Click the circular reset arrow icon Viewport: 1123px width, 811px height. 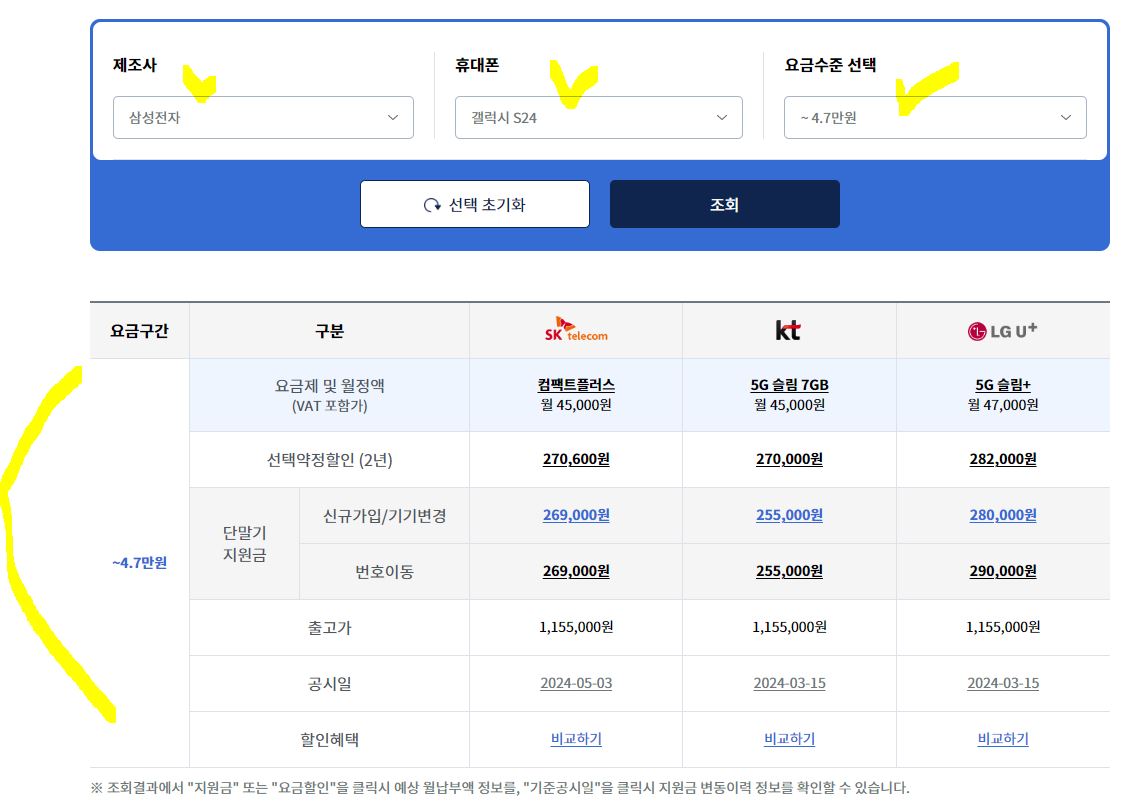[430, 204]
